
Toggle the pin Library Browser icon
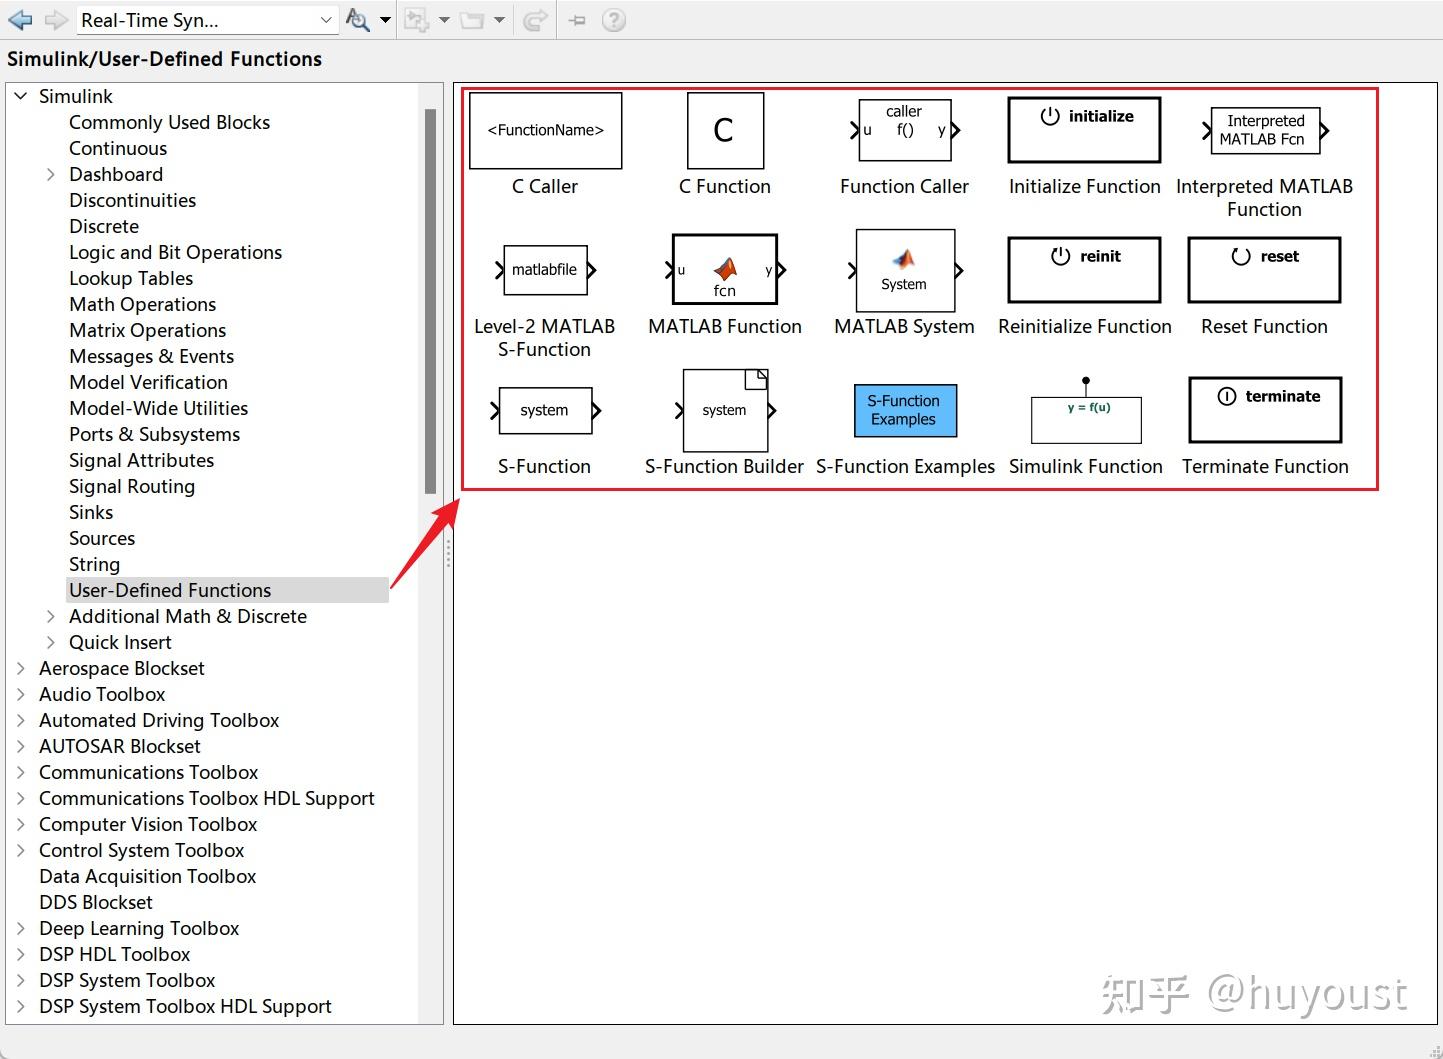click(576, 19)
